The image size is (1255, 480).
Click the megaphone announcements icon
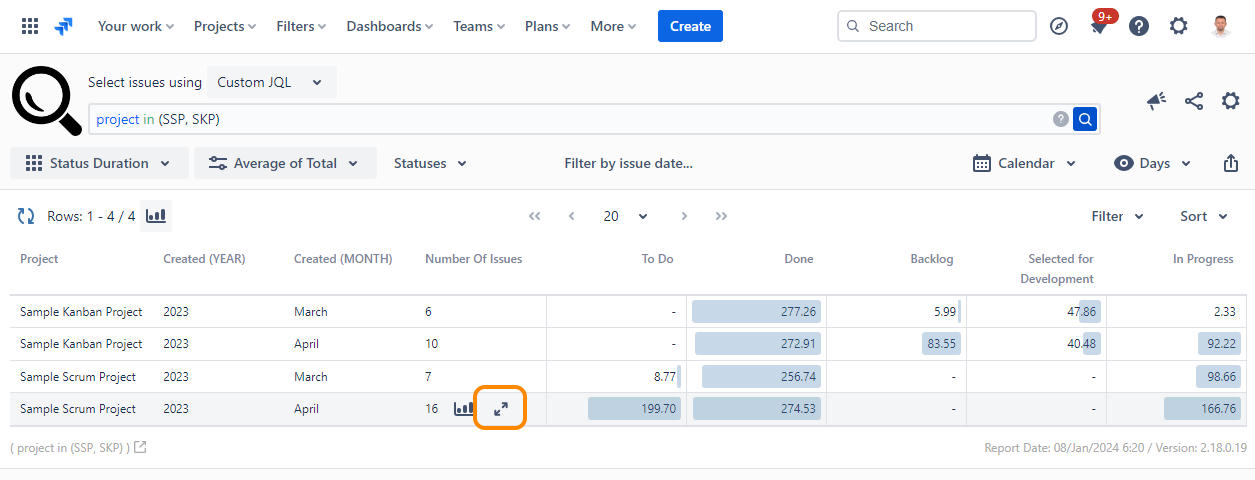pyautogui.click(x=1156, y=101)
